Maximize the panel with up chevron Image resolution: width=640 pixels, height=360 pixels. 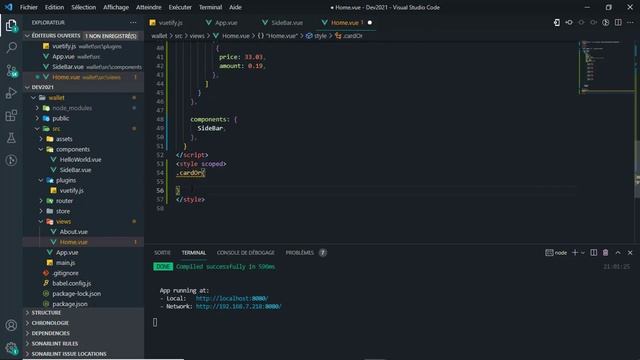coord(618,253)
